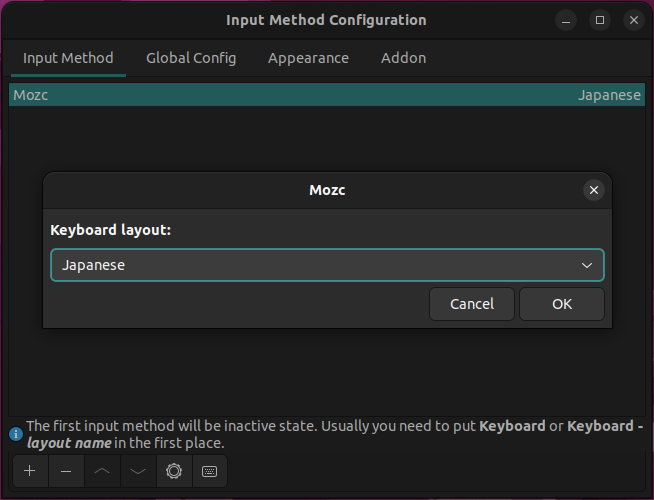Switch to the Input Method tab
This screenshot has width=654, height=500.
tap(68, 58)
